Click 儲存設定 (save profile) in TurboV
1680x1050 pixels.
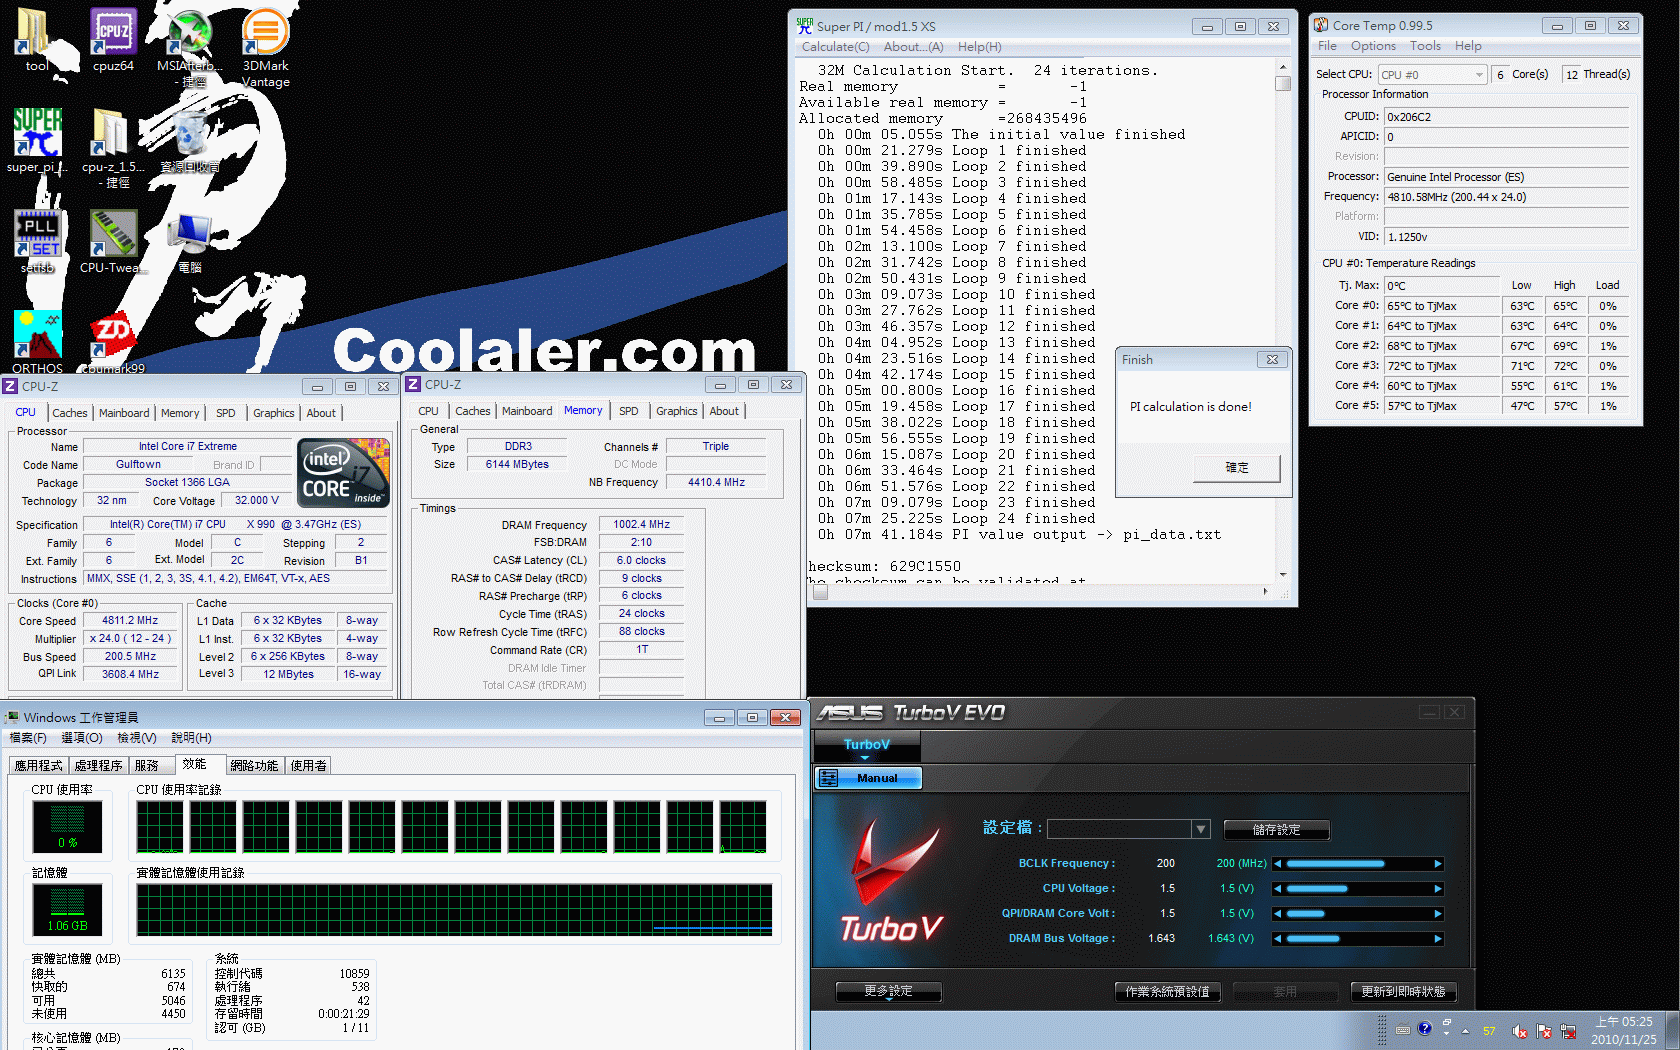(1276, 829)
